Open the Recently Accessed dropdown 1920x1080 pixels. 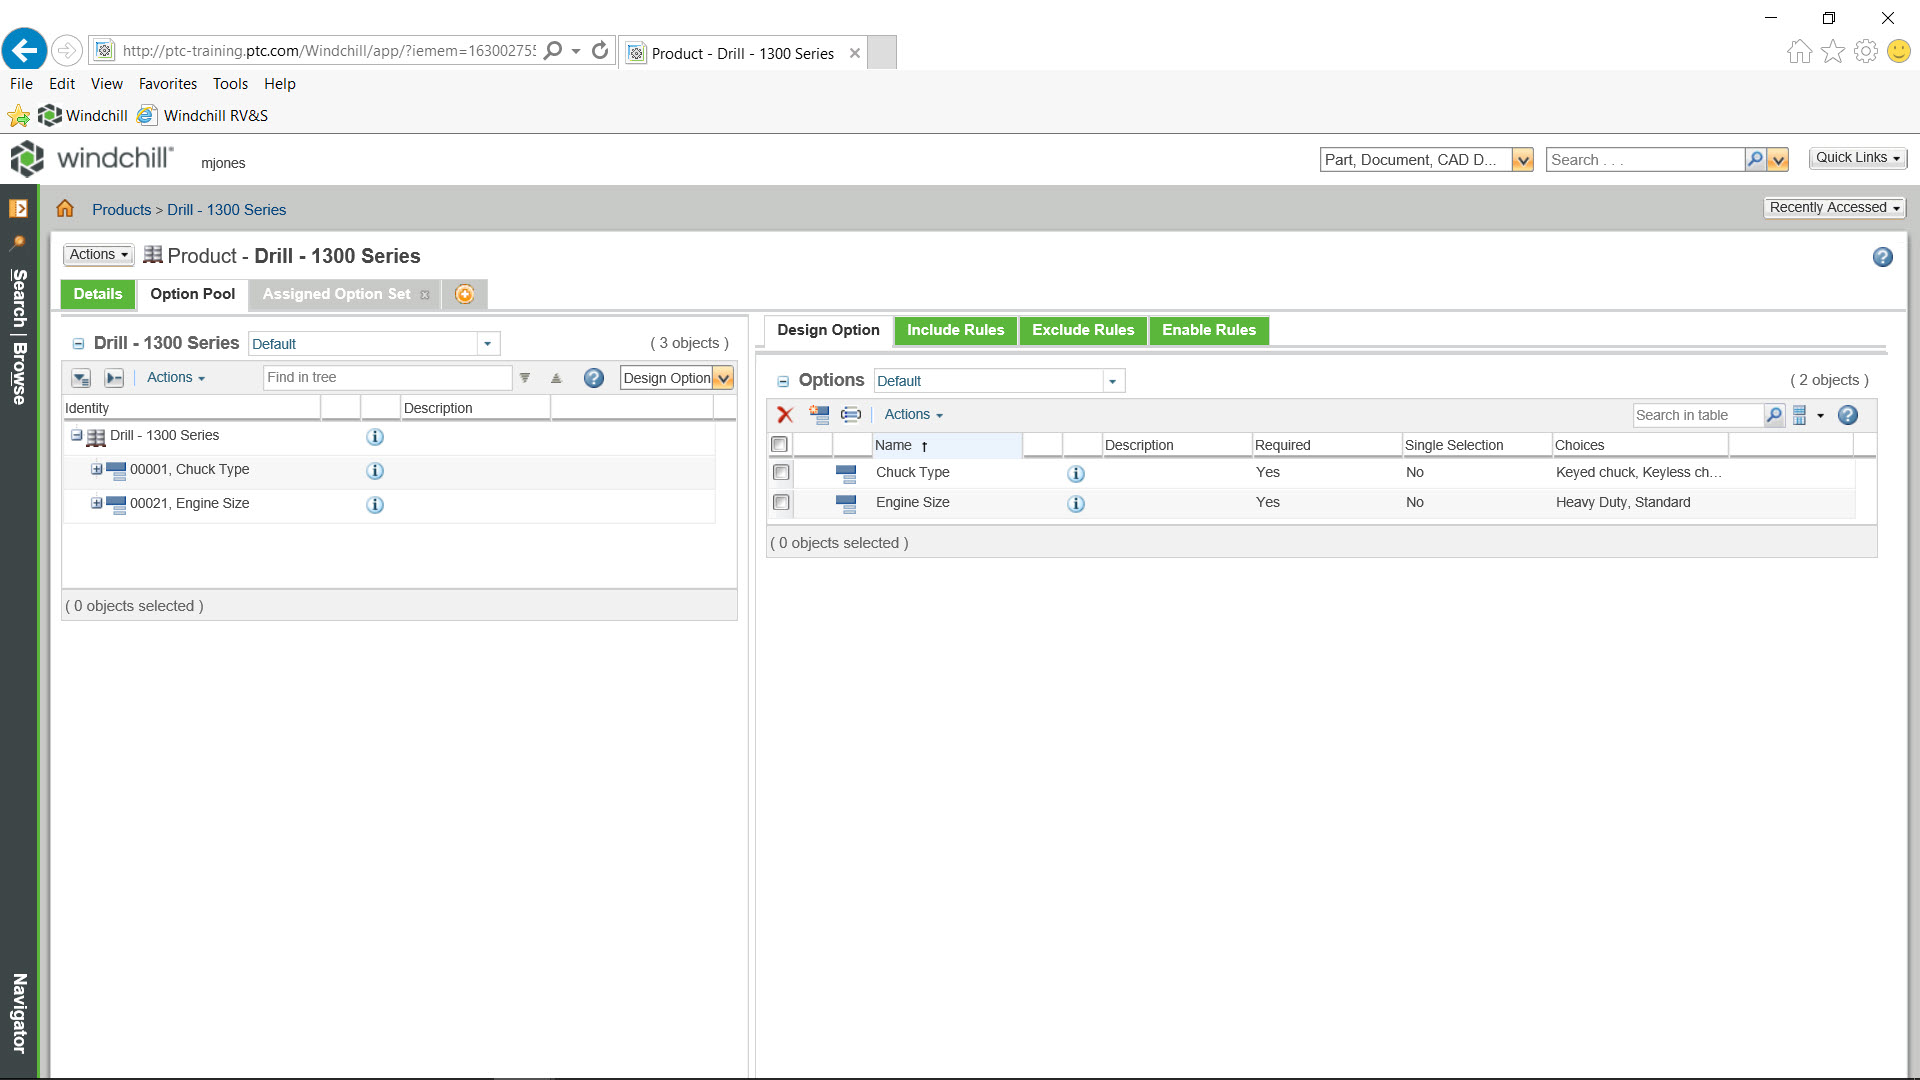pyautogui.click(x=1834, y=207)
